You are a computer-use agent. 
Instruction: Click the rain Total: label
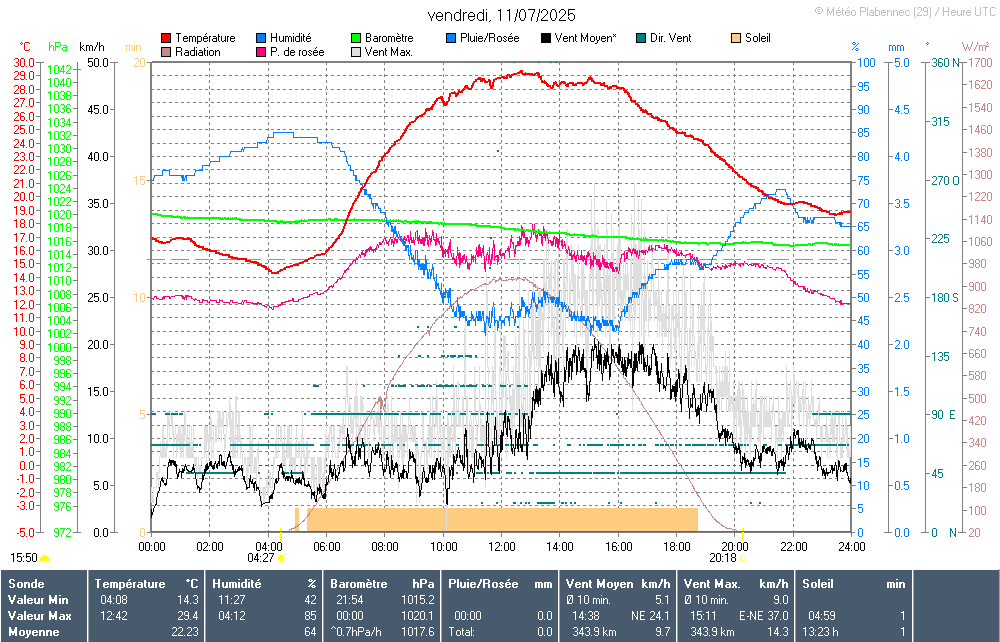(461, 632)
